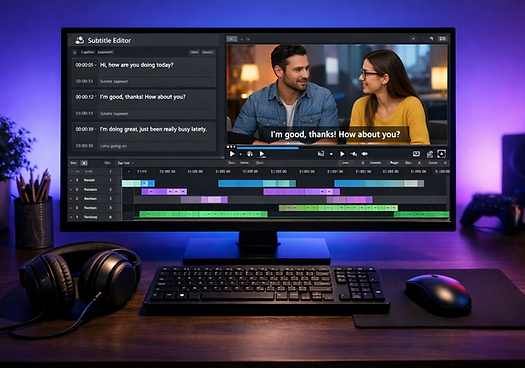Collapse the bottom dark green track
525x368 pixels.
pyautogui.click(x=71, y=217)
